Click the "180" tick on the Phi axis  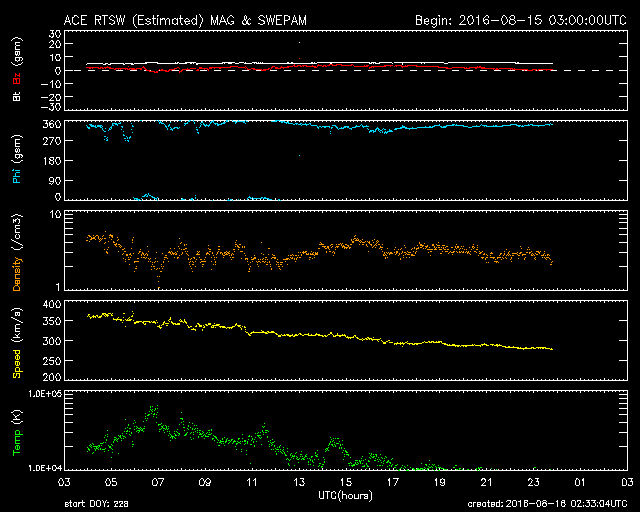point(52,160)
